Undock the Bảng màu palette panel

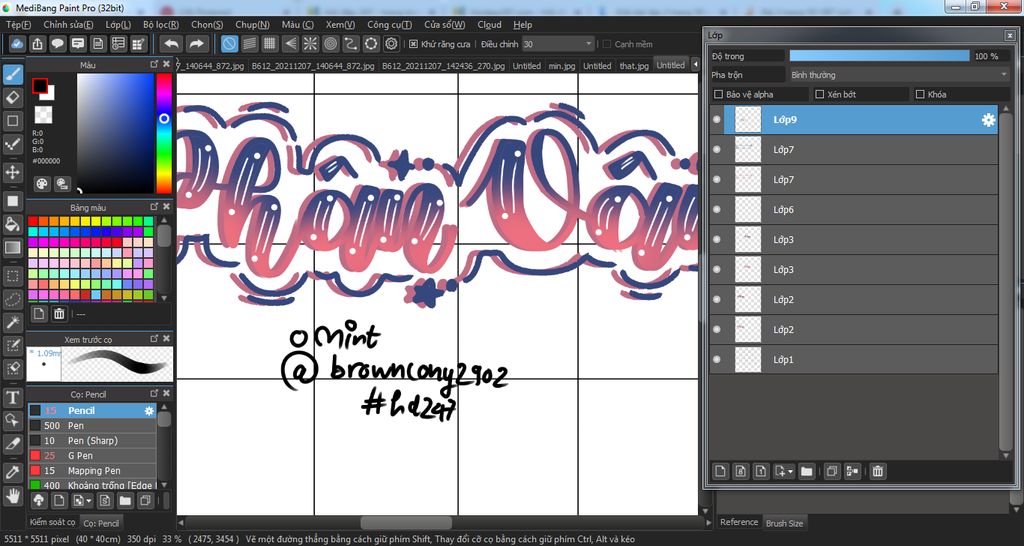point(154,207)
